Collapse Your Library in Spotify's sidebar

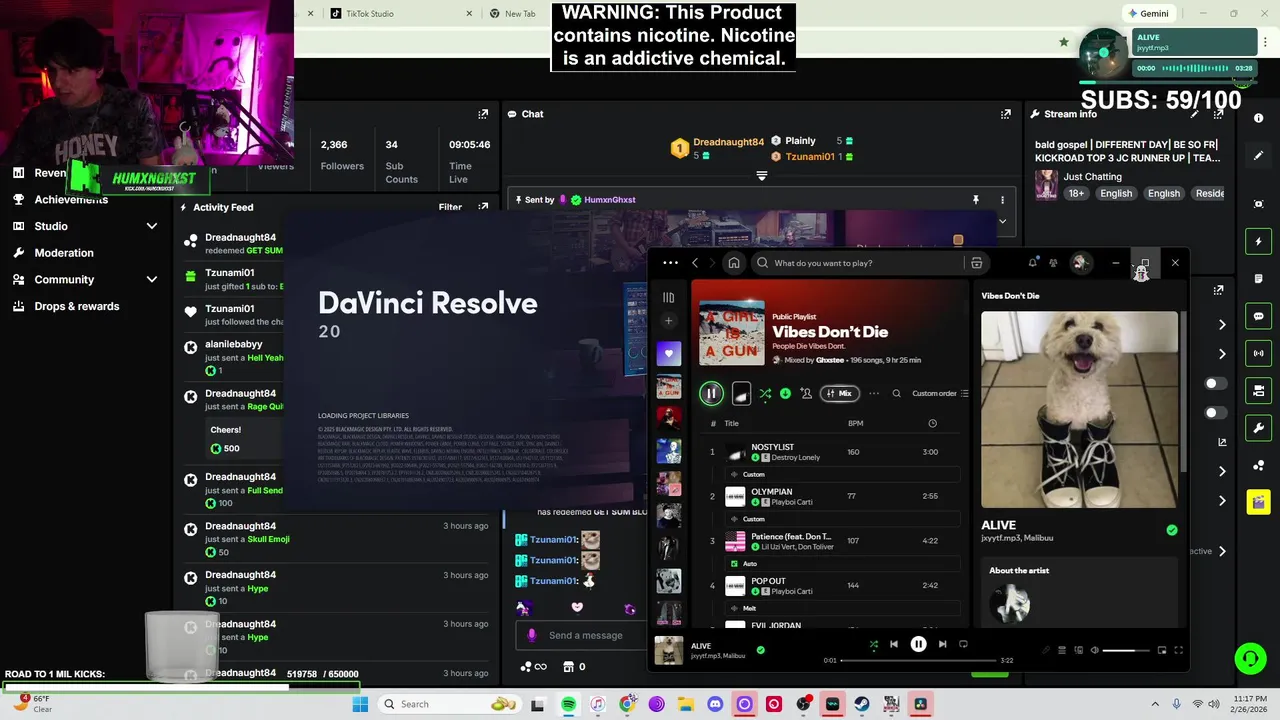tap(669, 297)
